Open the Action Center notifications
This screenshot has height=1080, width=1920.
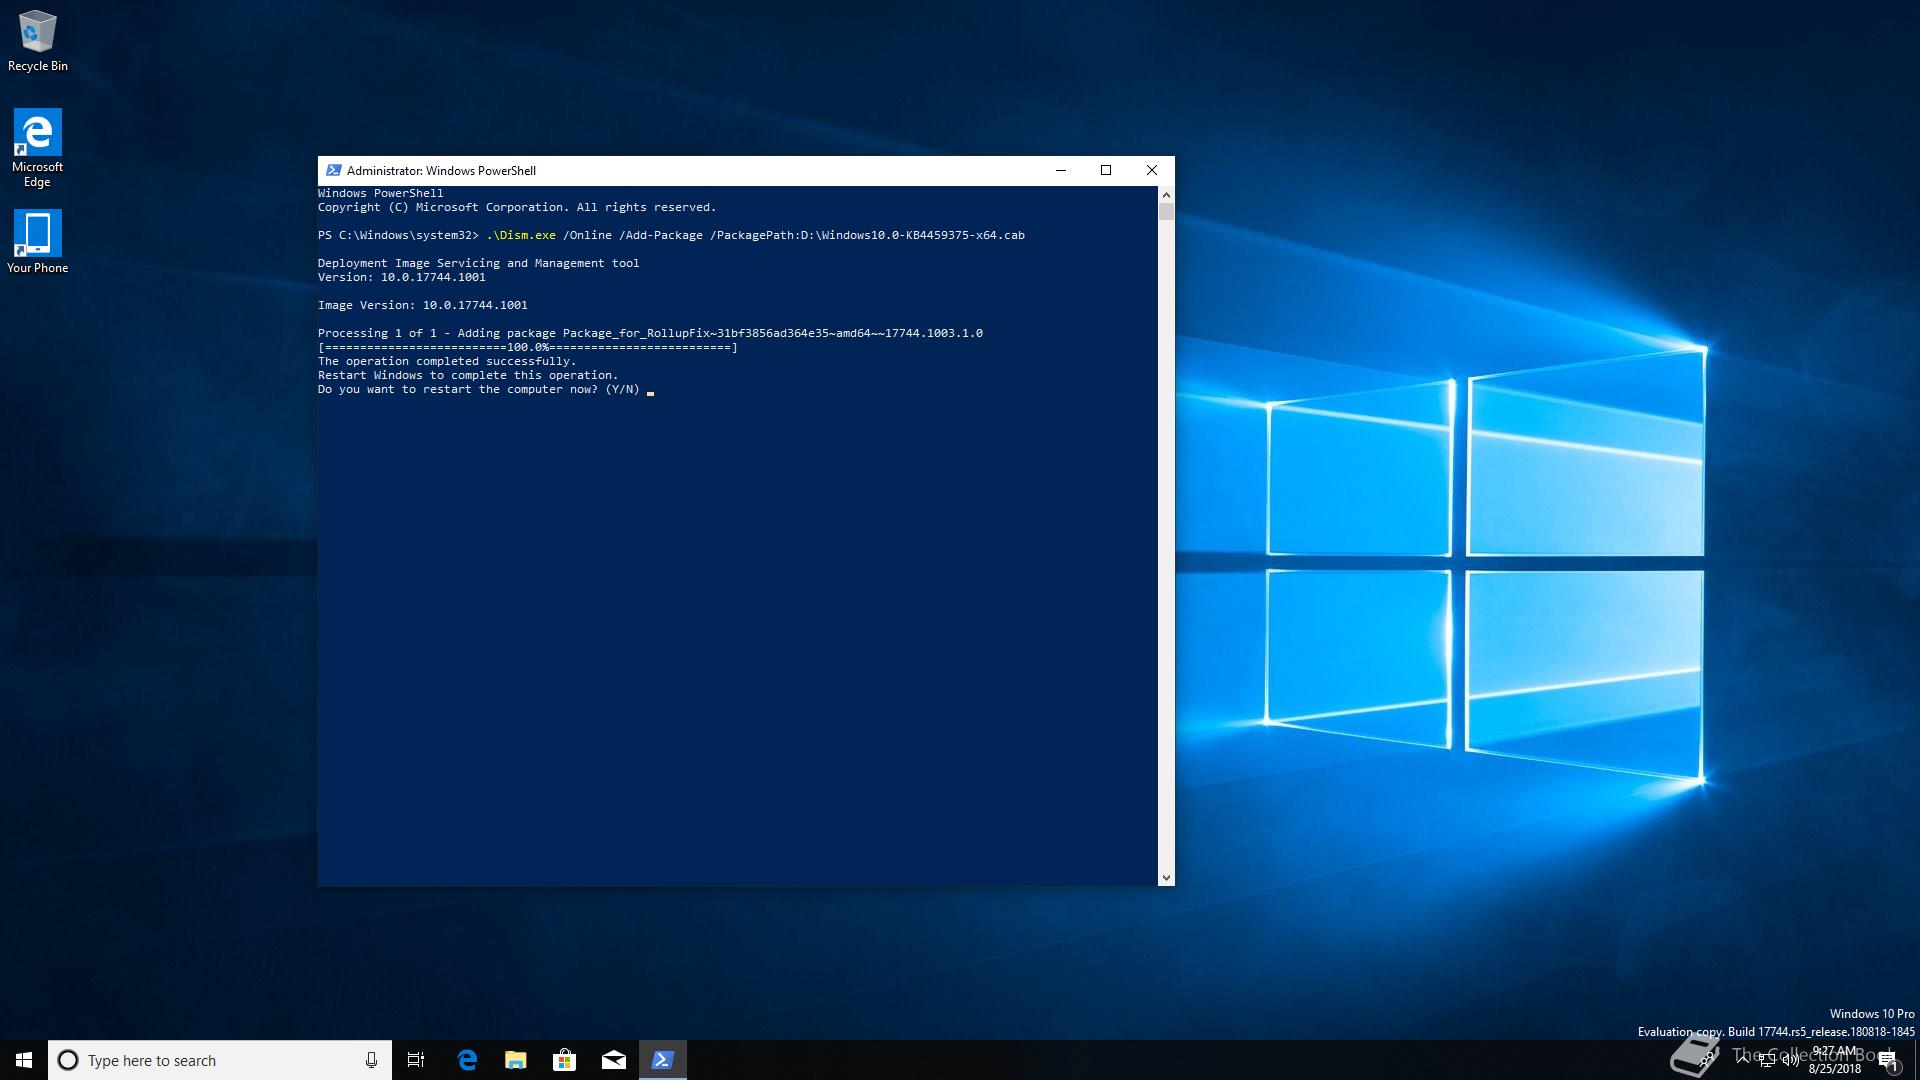coord(1889,1060)
